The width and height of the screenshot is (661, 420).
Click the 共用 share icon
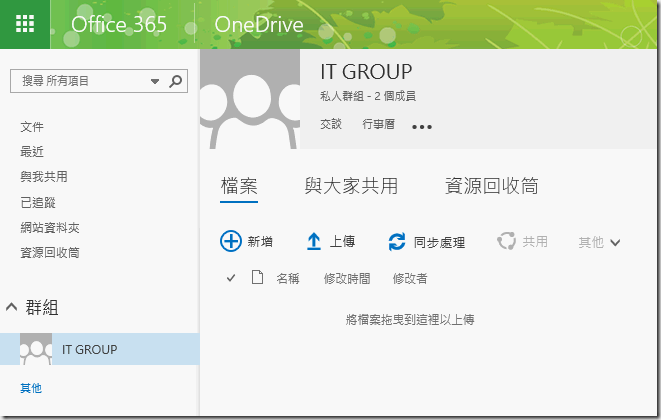507,241
